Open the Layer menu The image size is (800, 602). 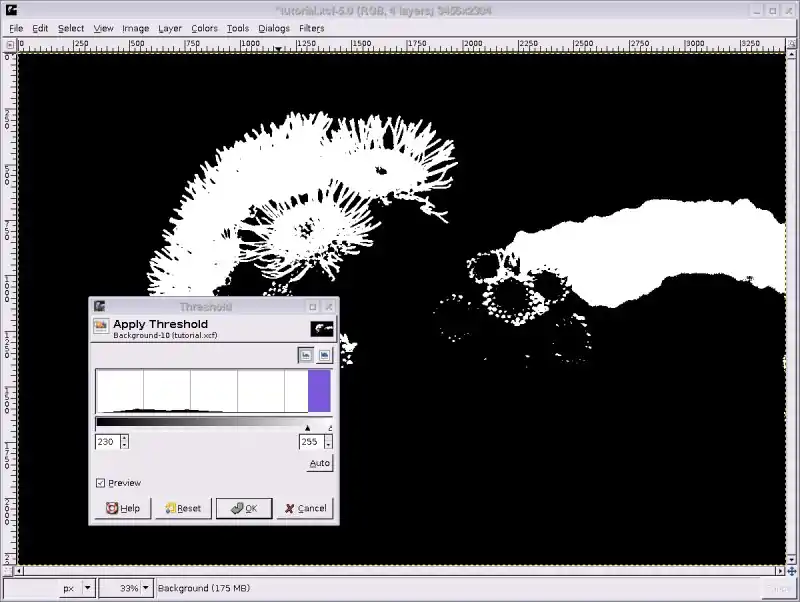(x=170, y=28)
